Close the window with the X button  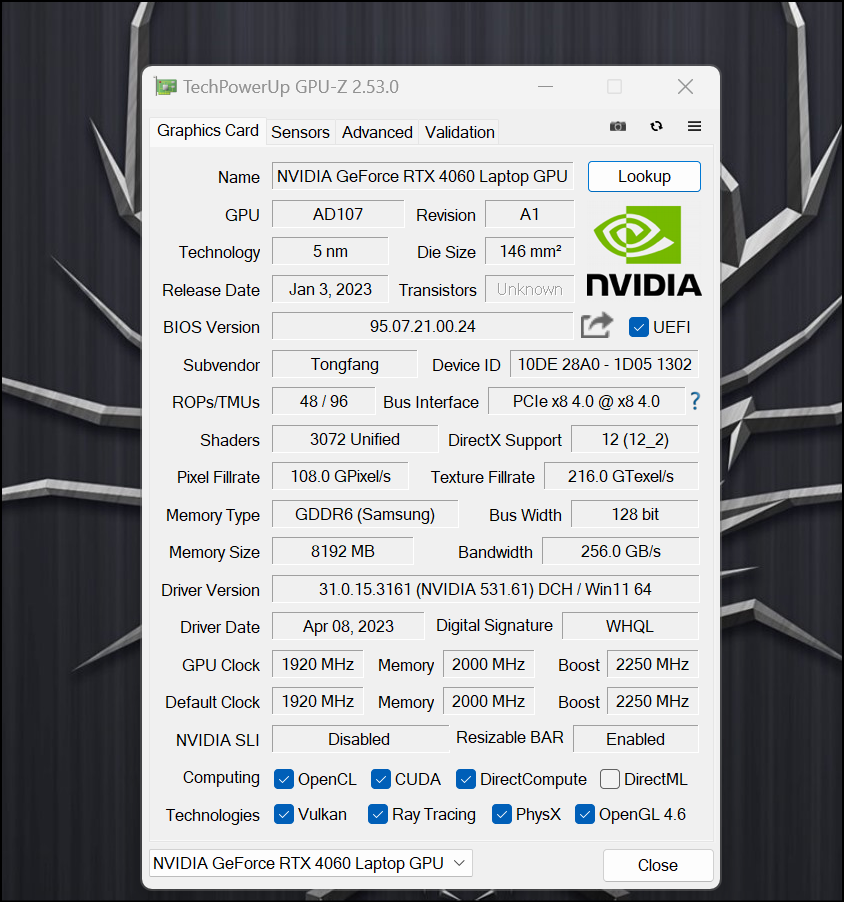(x=685, y=87)
